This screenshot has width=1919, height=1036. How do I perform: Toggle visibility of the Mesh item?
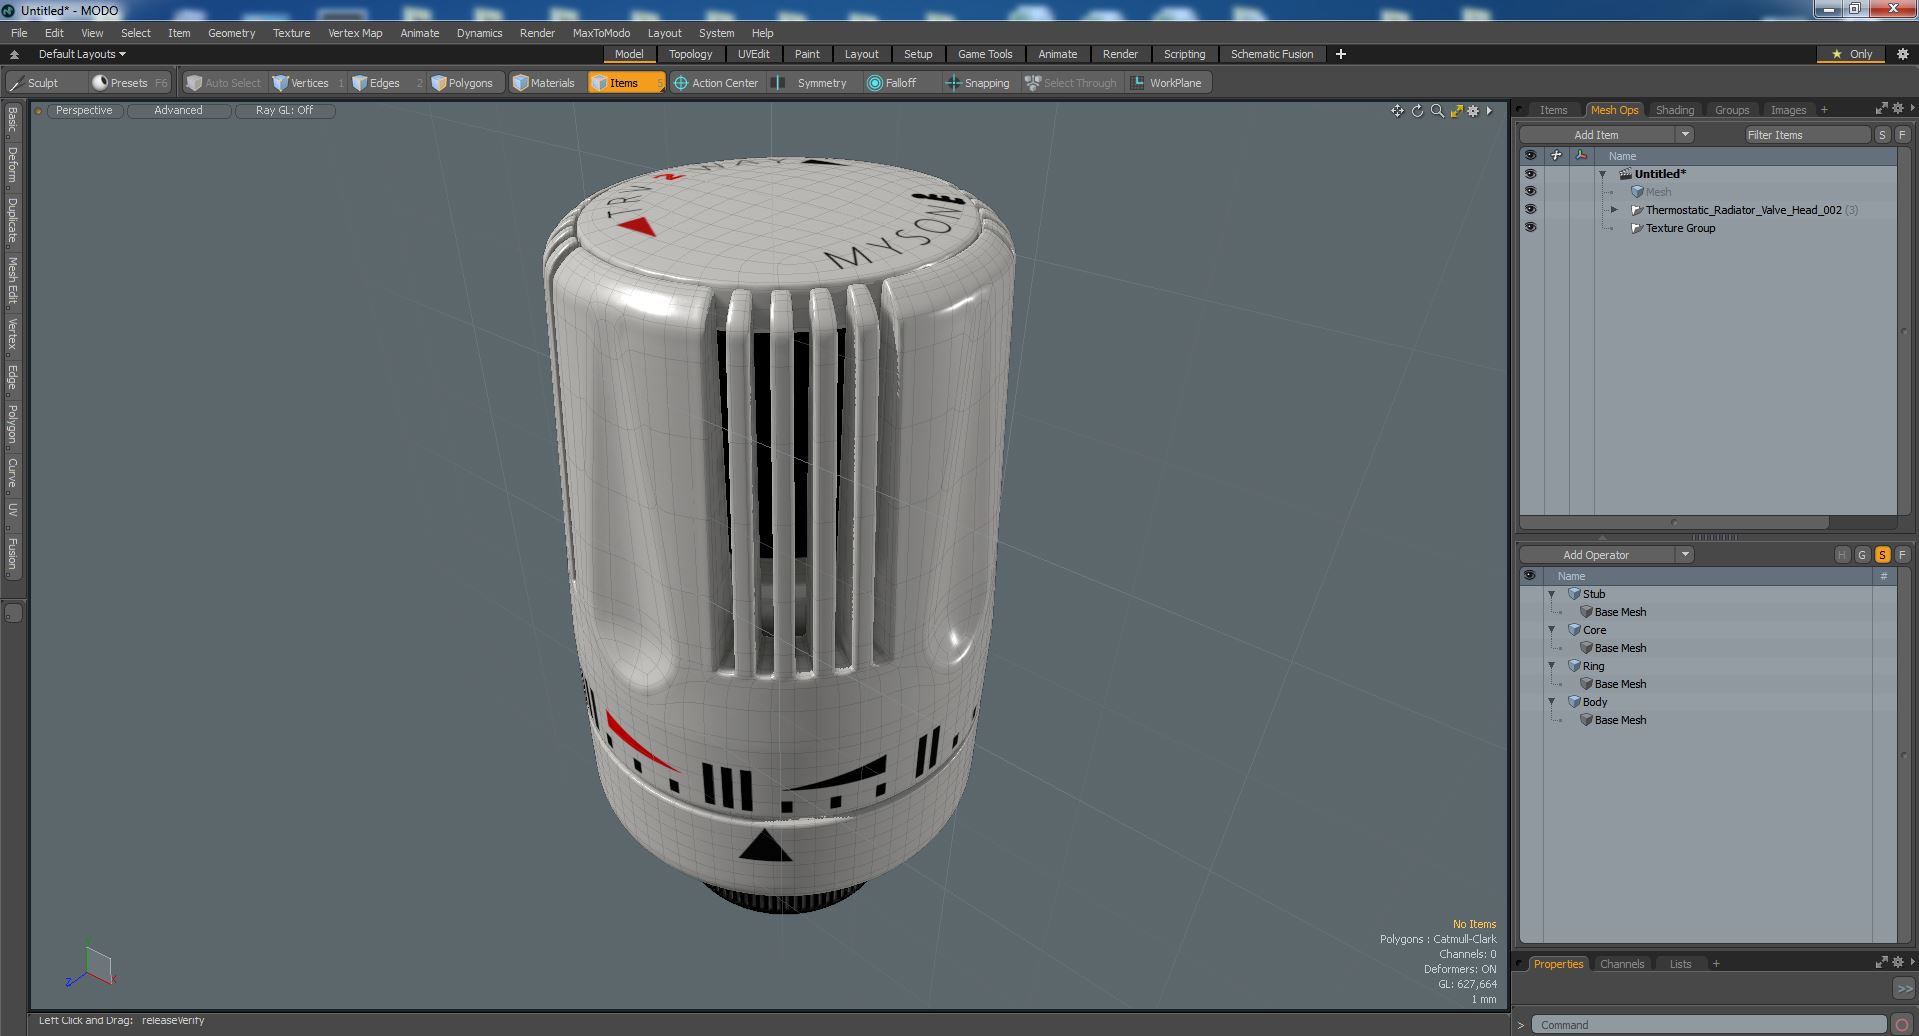tap(1530, 192)
